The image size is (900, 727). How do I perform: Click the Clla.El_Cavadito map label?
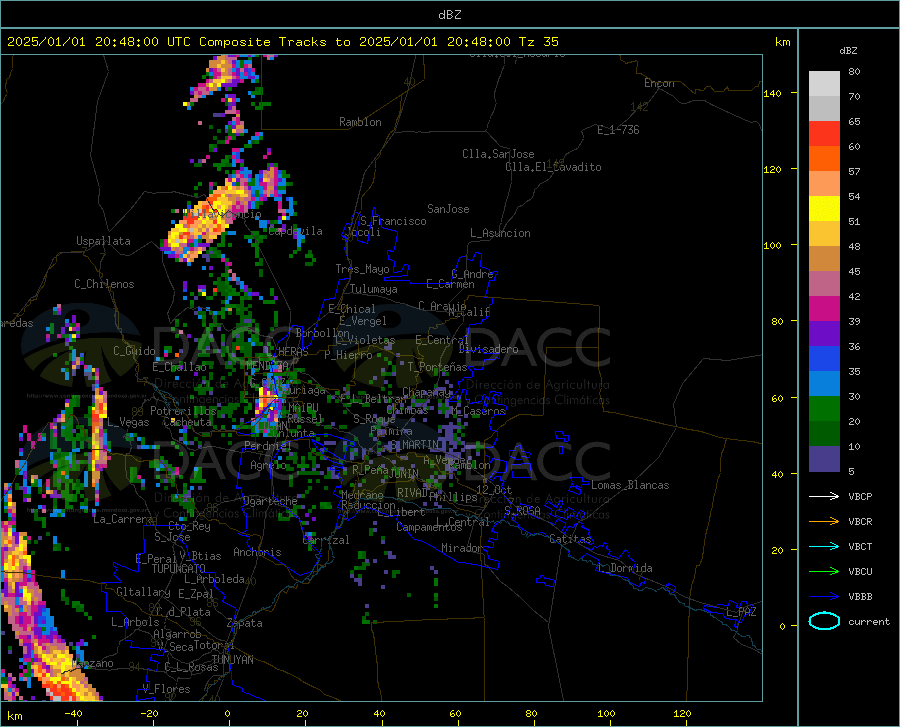click(553, 167)
